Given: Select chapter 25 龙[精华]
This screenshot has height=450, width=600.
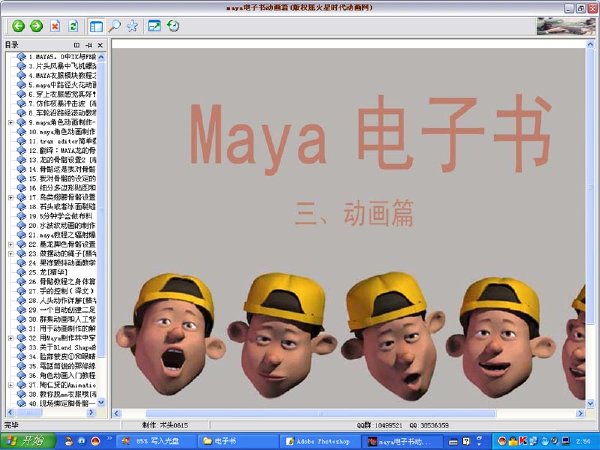Looking at the screenshot, I should click(48, 272).
